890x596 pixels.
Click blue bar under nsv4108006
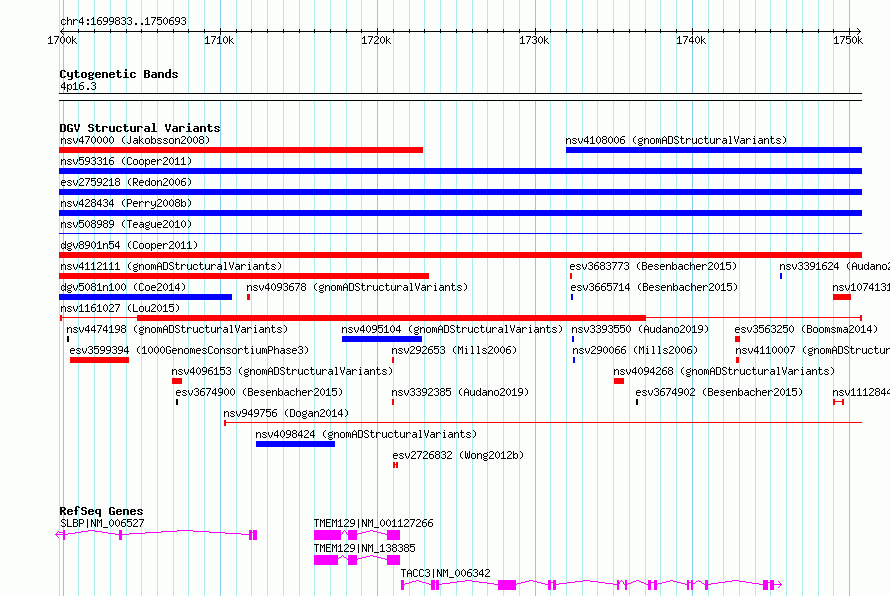(x=713, y=150)
